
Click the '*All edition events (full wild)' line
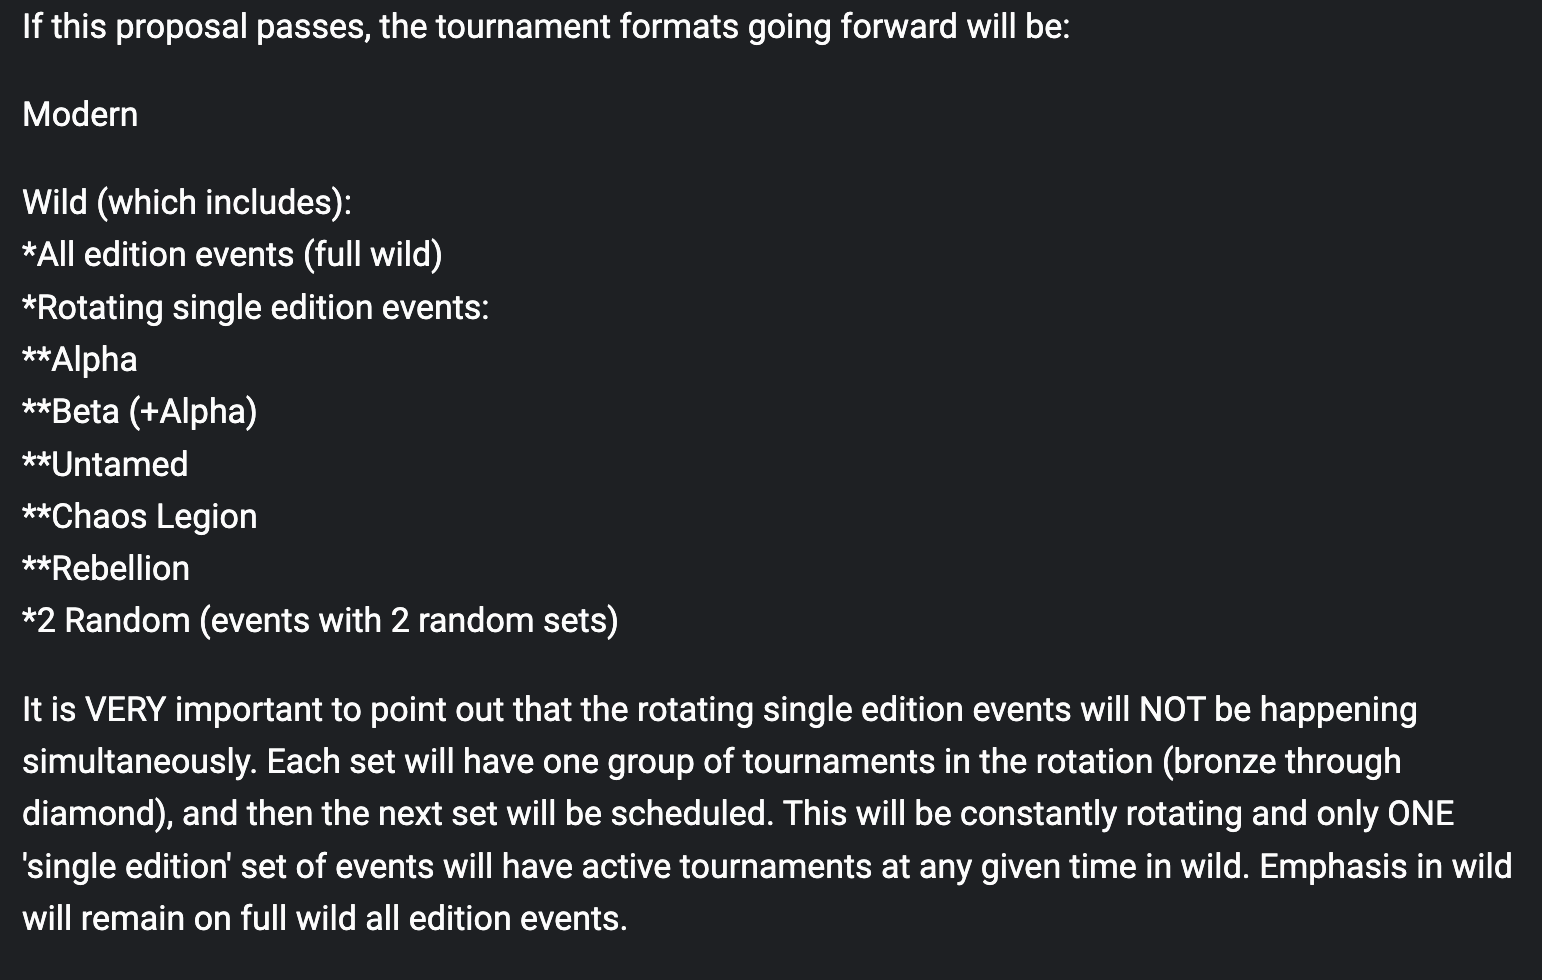[232, 254]
